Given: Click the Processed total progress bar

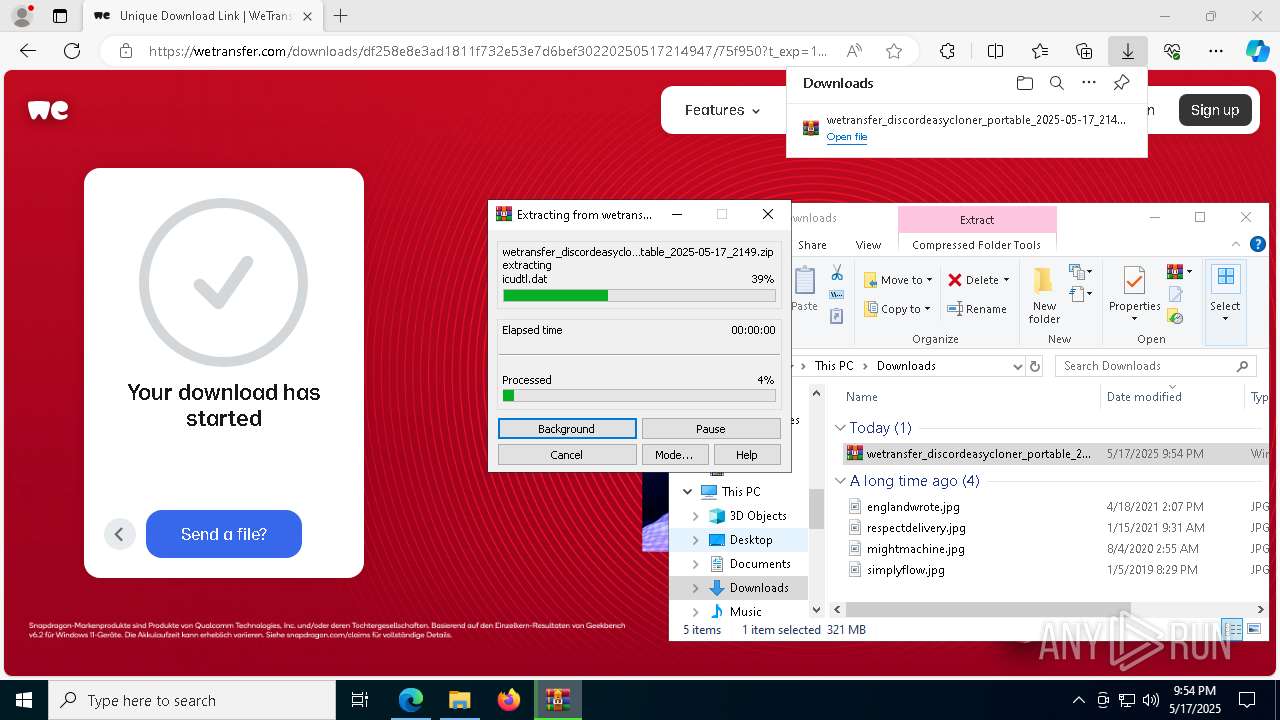Looking at the screenshot, I should click(x=639, y=396).
